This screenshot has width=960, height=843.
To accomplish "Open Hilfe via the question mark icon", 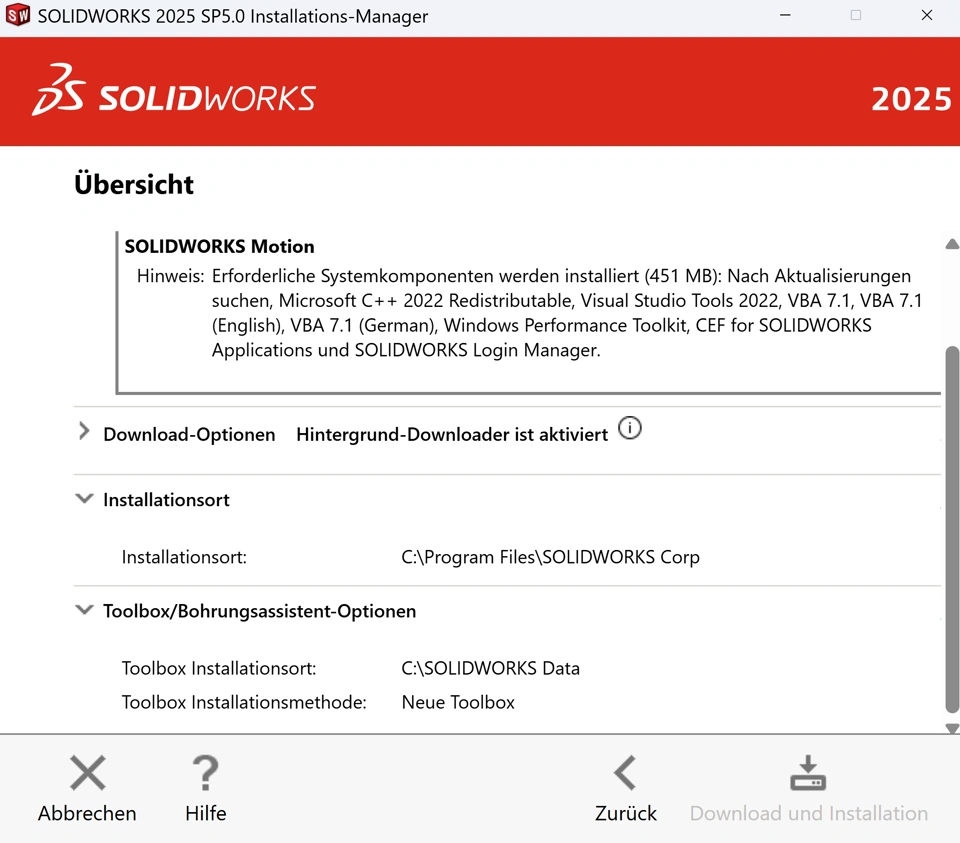I will [x=206, y=773].
